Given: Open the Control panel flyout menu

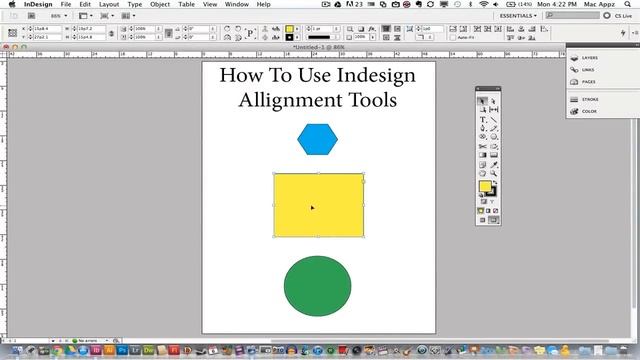Looking at the screenshot, I should tap(635, 33).
